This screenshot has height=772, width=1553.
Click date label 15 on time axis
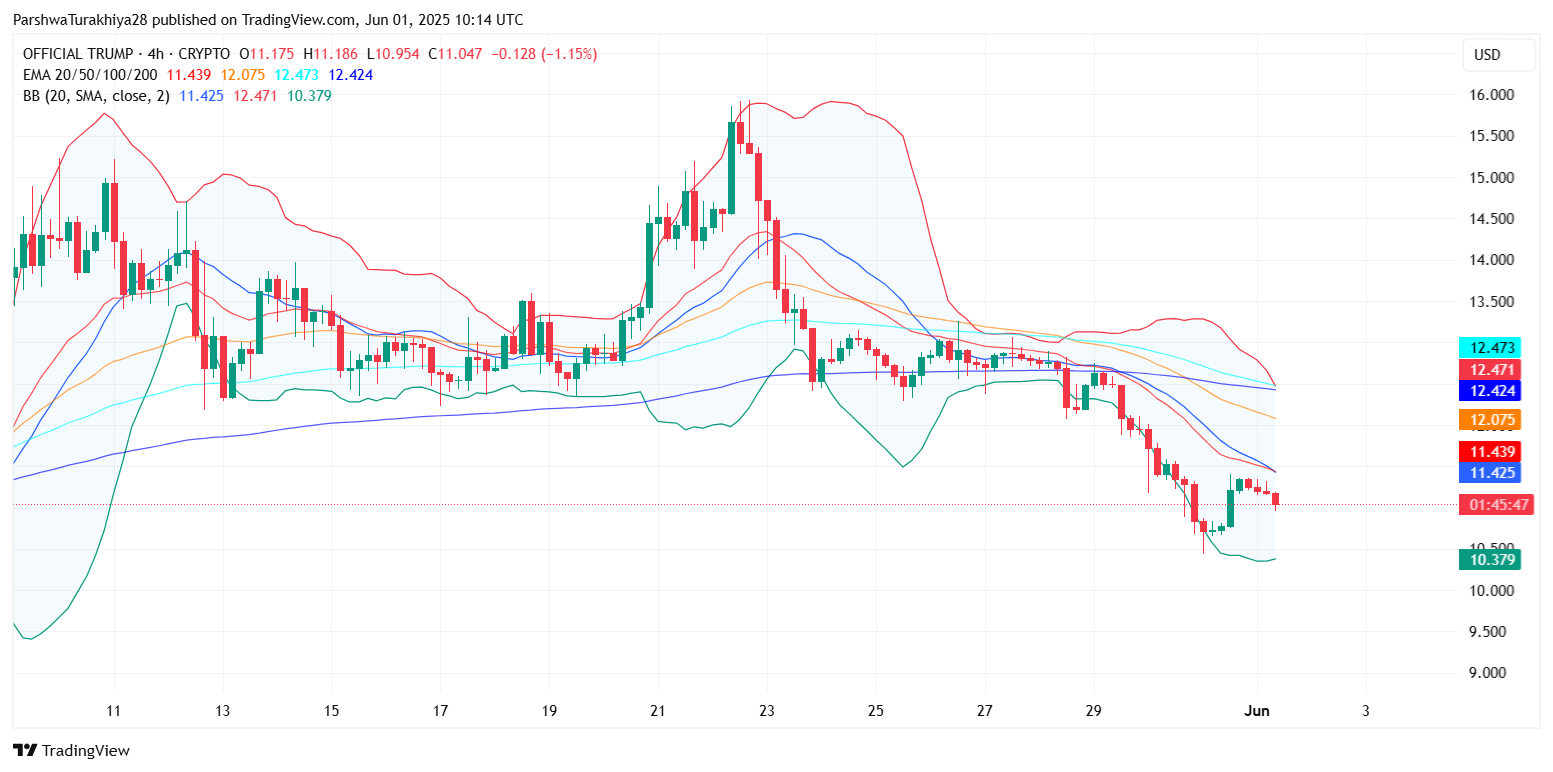[x=331, y=710]
